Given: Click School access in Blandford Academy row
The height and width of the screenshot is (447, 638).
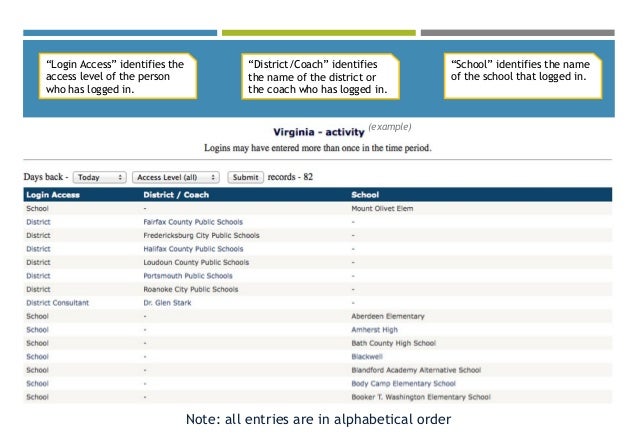Looking at the screenshot, I should [x=37, y=370].
